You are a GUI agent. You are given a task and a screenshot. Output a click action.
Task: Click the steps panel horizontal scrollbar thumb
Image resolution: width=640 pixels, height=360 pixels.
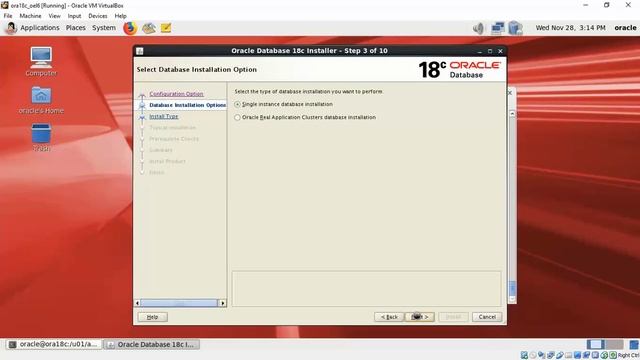coord(179,303)
